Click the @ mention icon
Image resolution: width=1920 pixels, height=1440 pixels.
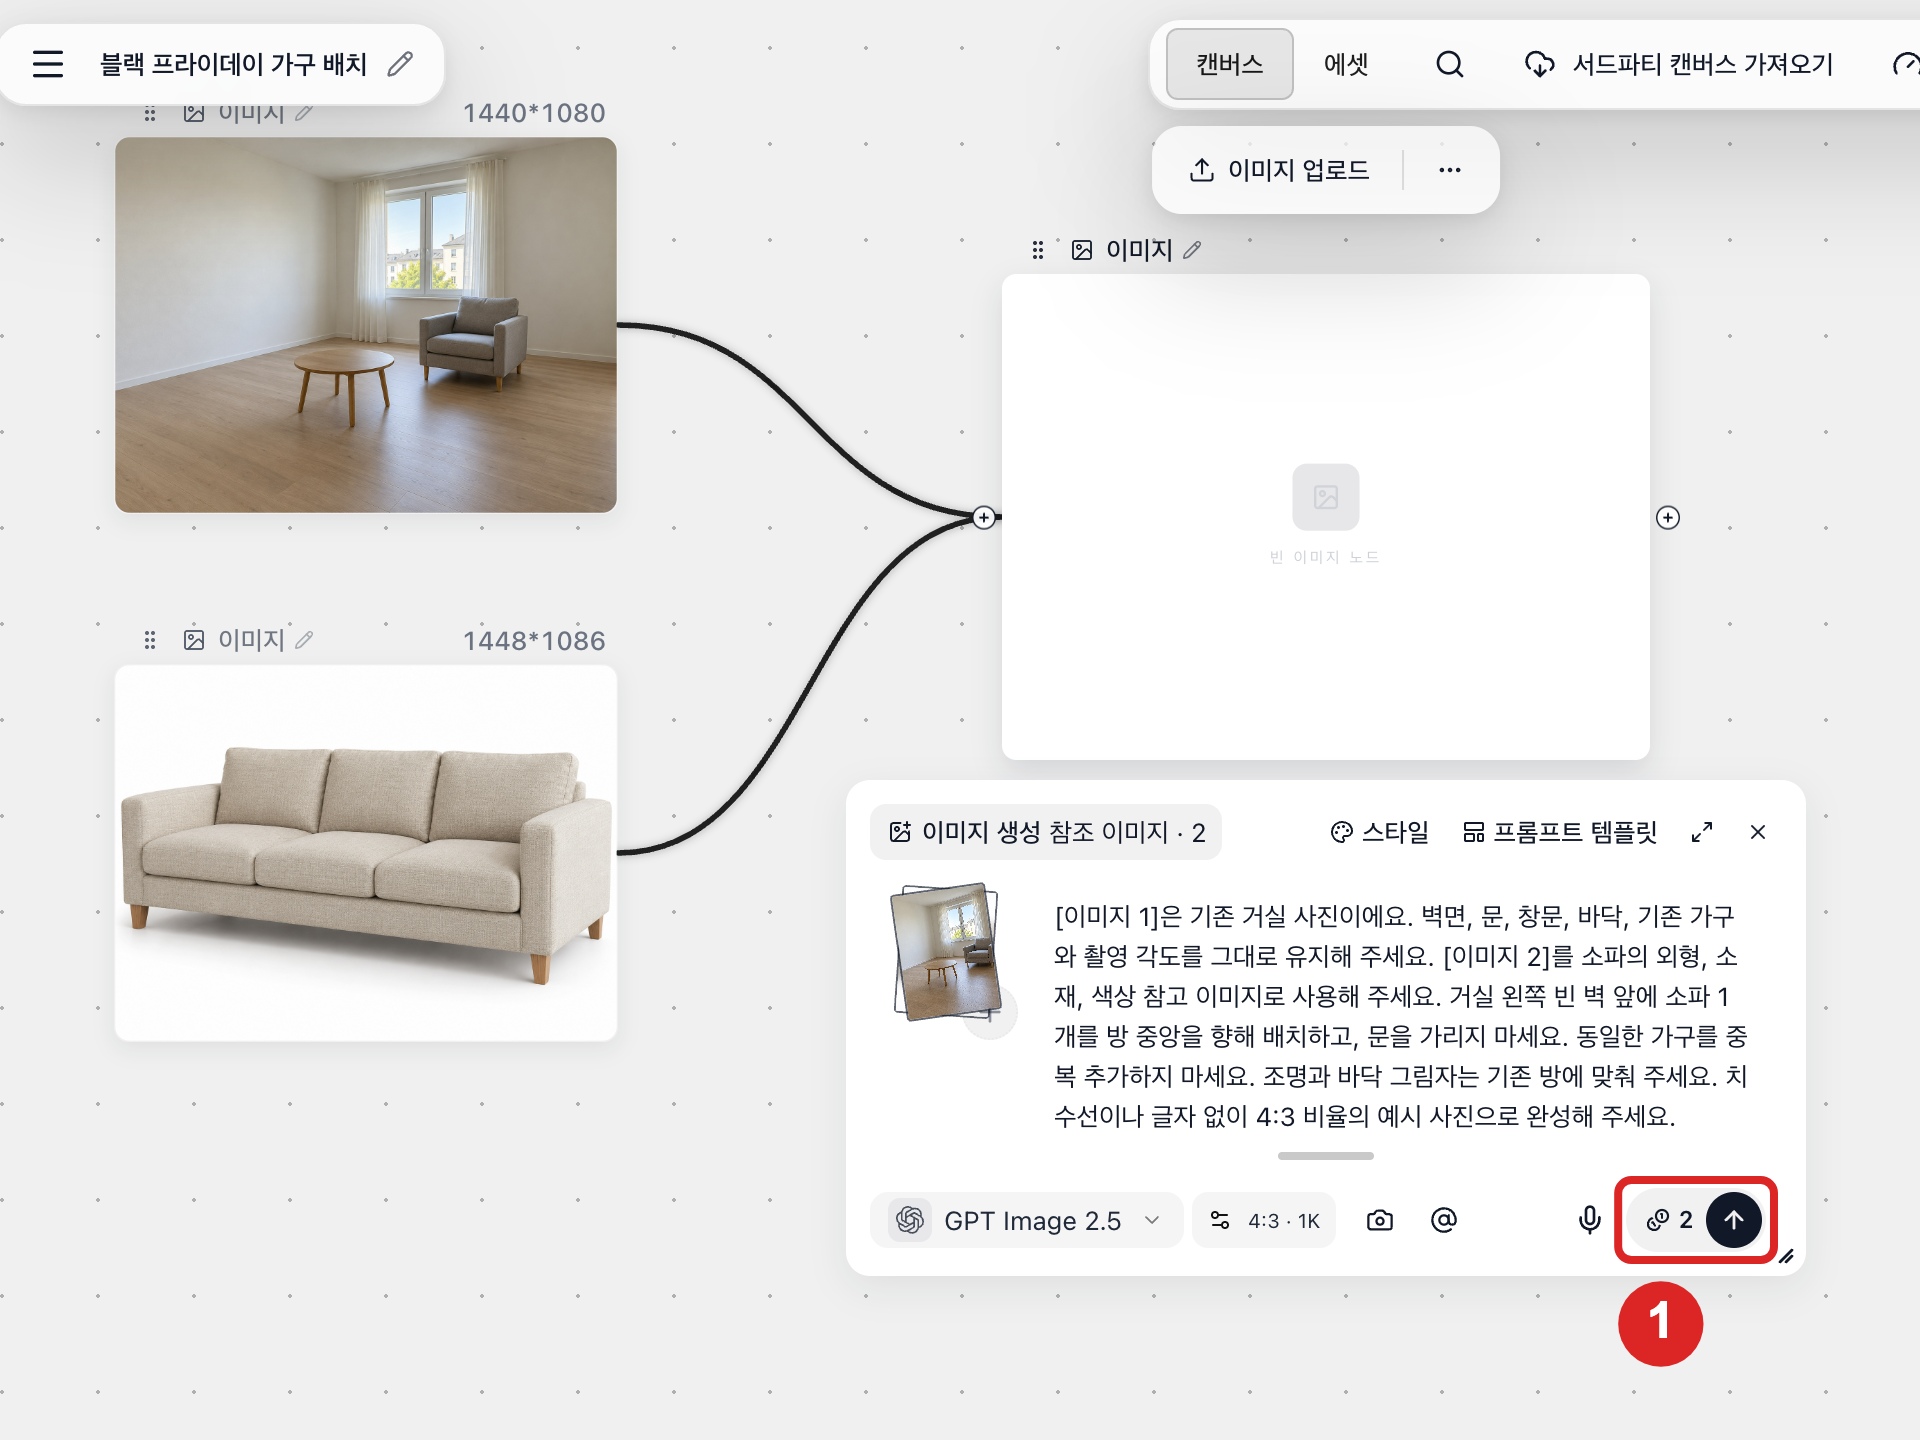(1444, 1220)
